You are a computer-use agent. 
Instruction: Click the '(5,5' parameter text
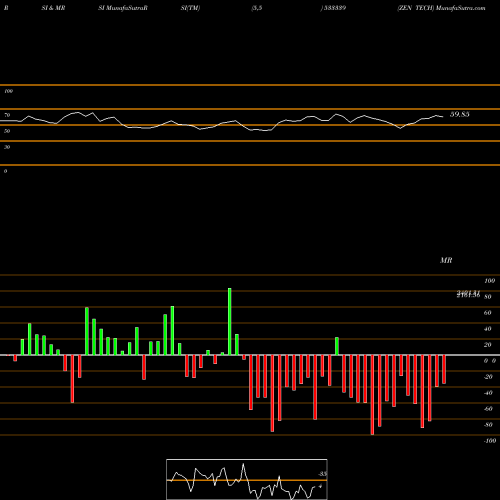[x=257, y=8]
